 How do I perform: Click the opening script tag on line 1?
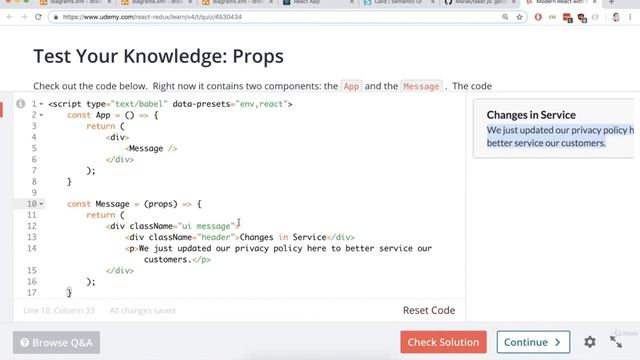[x=170, y=104]
